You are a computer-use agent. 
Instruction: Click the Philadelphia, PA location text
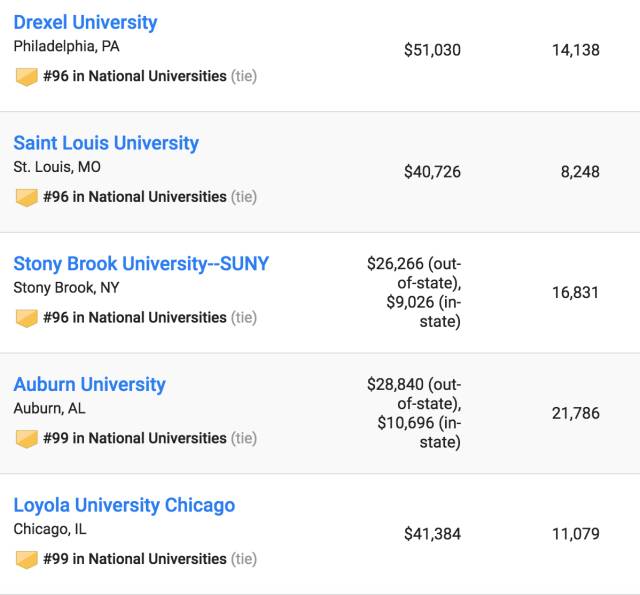coord(66,46)
